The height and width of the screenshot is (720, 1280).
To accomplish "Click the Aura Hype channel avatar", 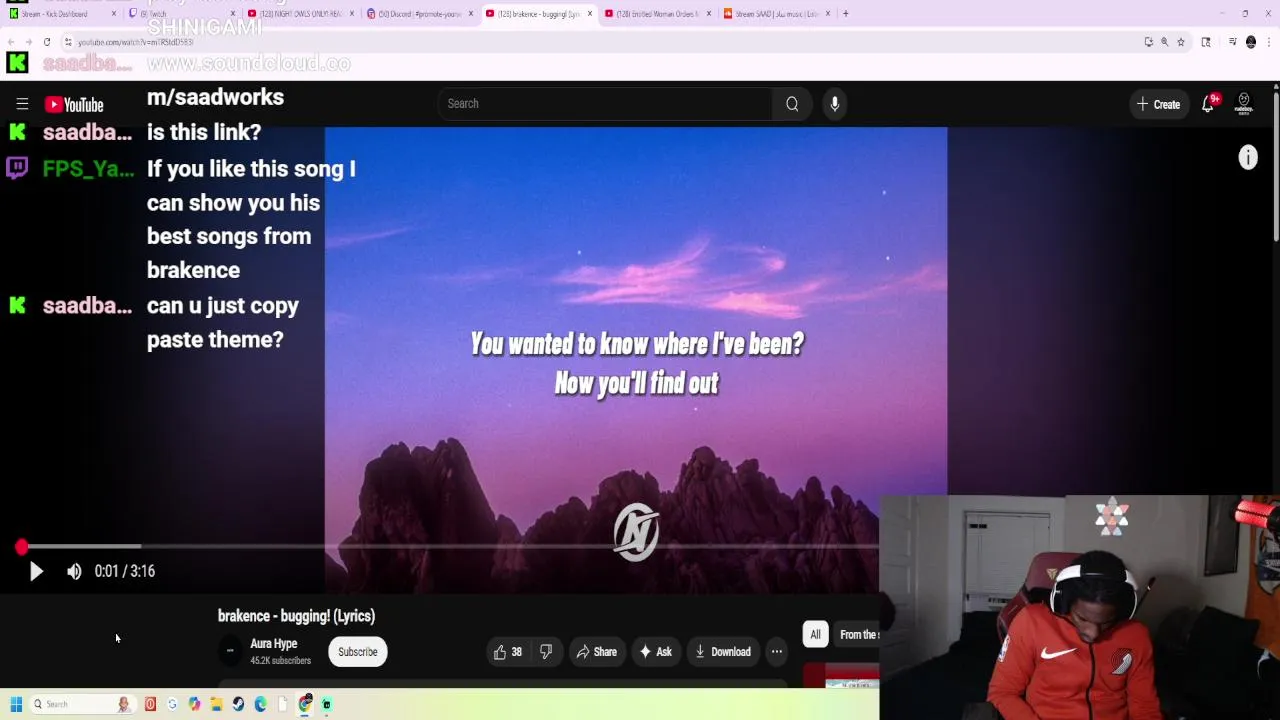I will pyautogui.click(x=230, y=651).
